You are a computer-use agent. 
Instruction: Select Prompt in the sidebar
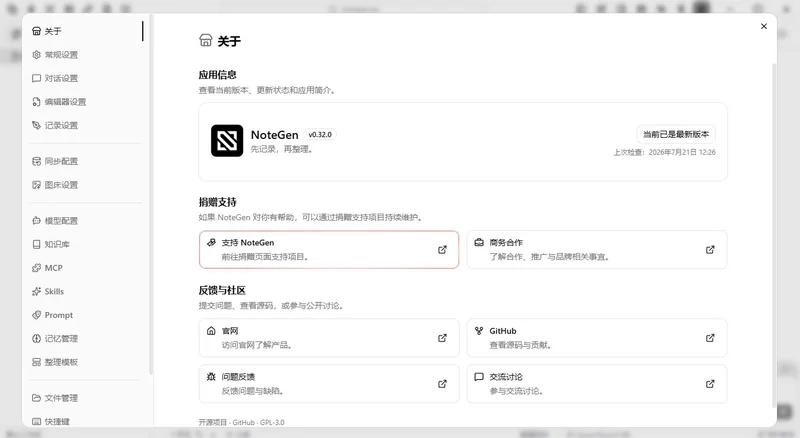click(85, 315)
